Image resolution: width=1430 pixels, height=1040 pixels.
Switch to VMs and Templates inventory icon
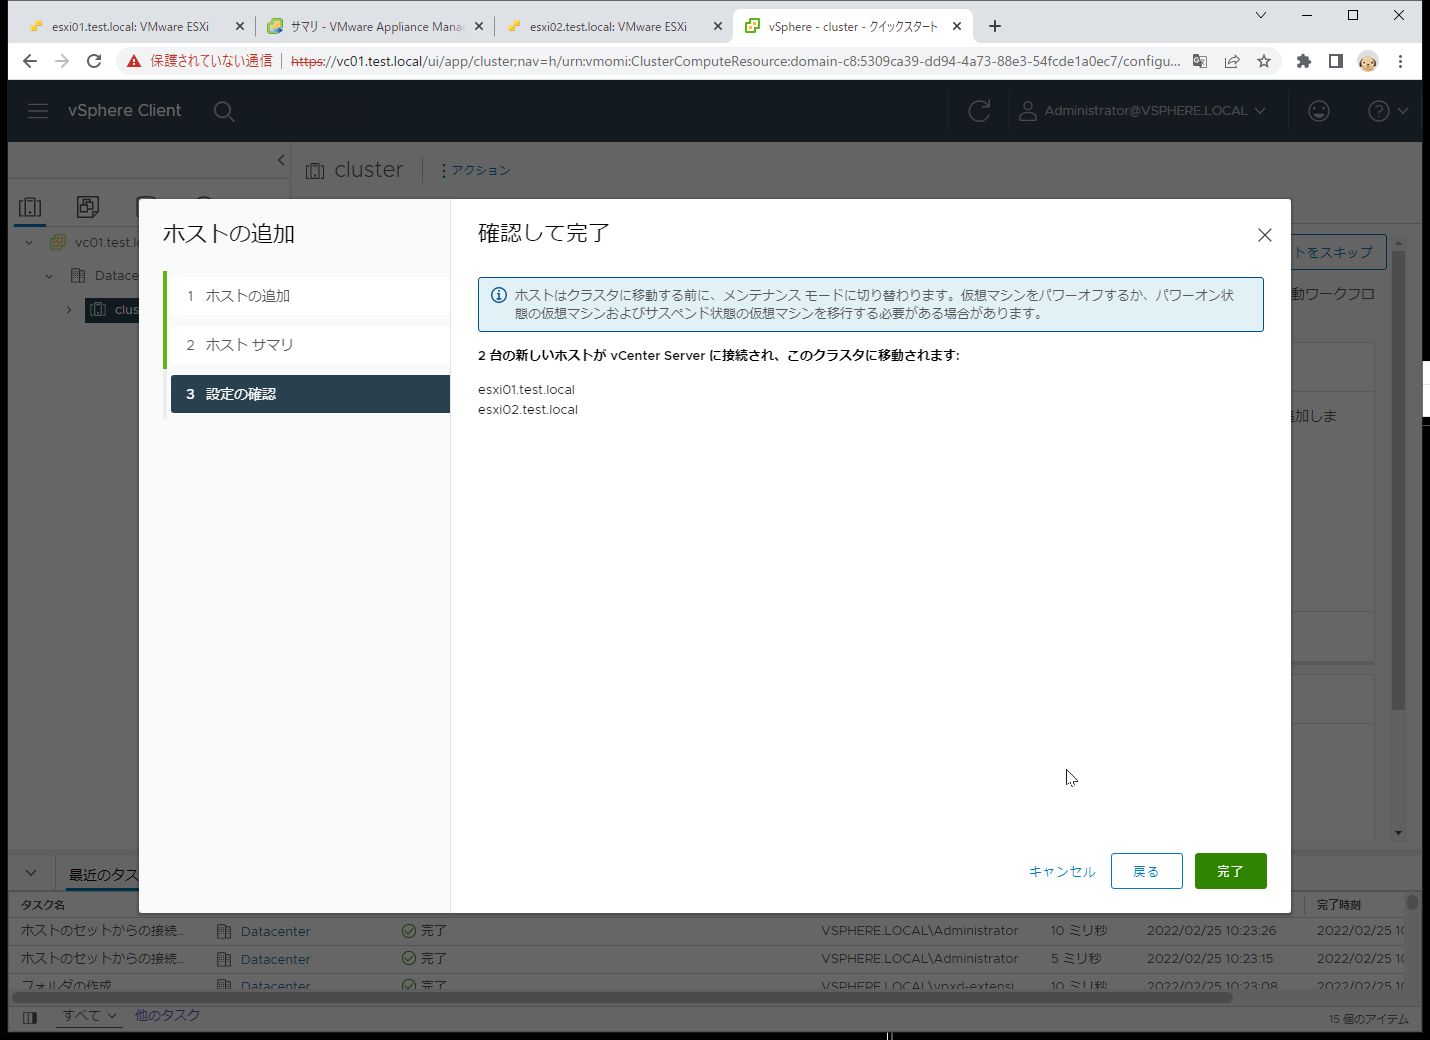88,207
